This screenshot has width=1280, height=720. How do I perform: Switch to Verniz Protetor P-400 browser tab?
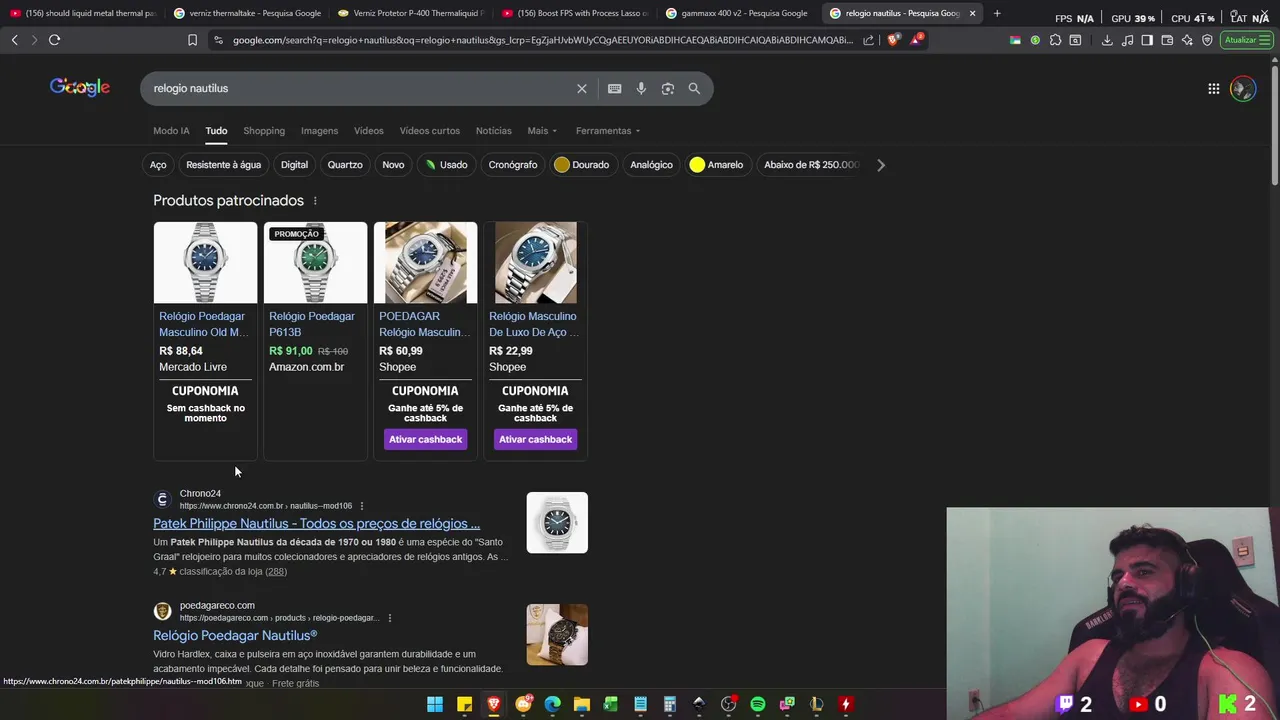pos(410,13)
